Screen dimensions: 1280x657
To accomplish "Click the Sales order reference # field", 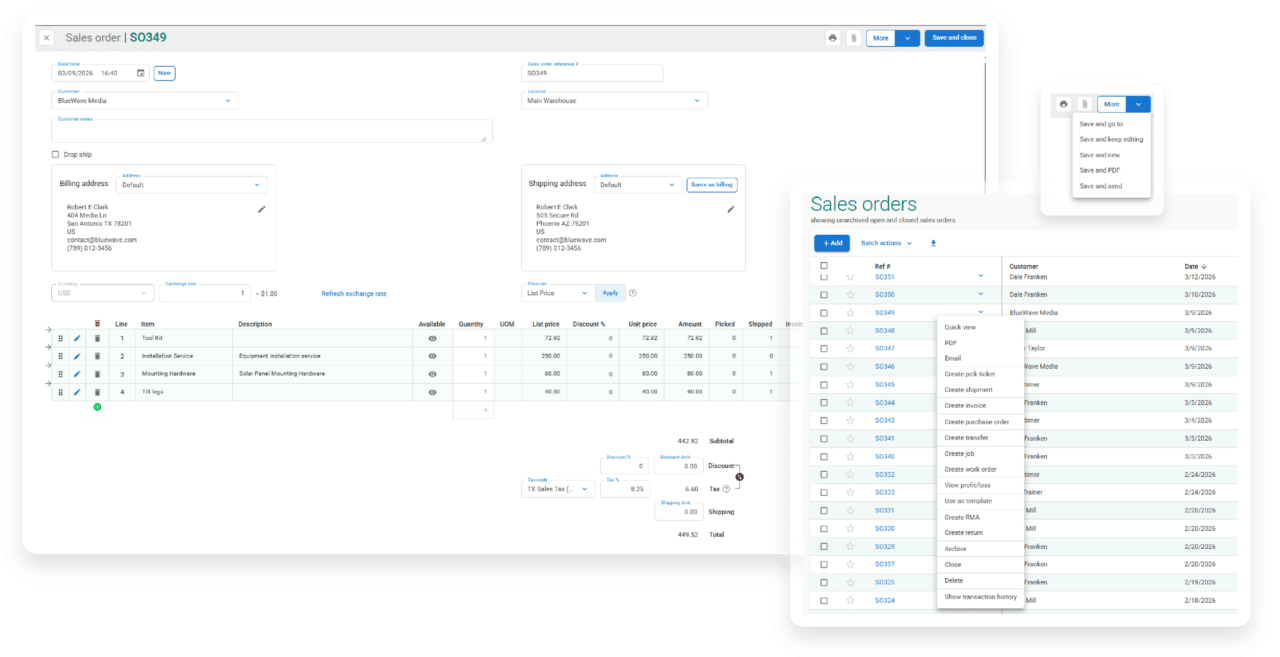I will pyautogui.click(x=592, y=72).
